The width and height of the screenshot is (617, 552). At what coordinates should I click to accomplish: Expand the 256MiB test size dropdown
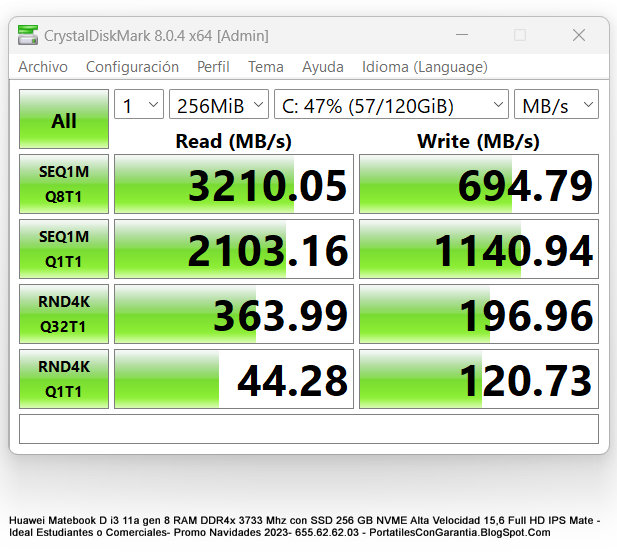[219, 104]
